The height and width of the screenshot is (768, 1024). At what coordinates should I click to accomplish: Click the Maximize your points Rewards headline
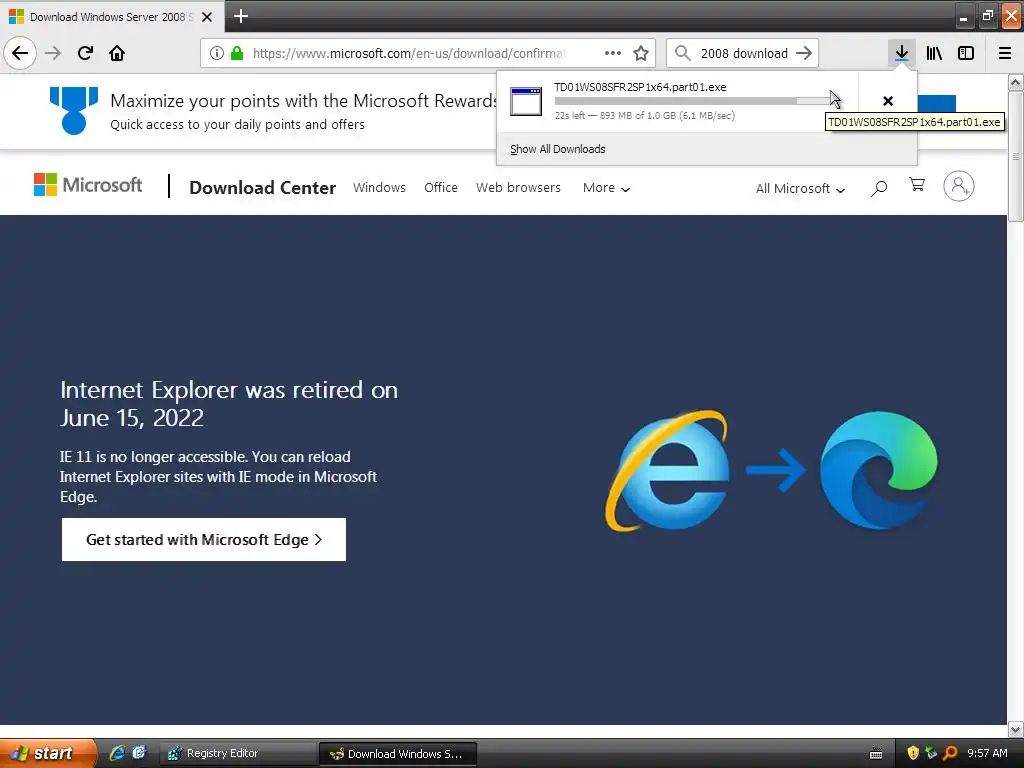[x=304, y=101]
